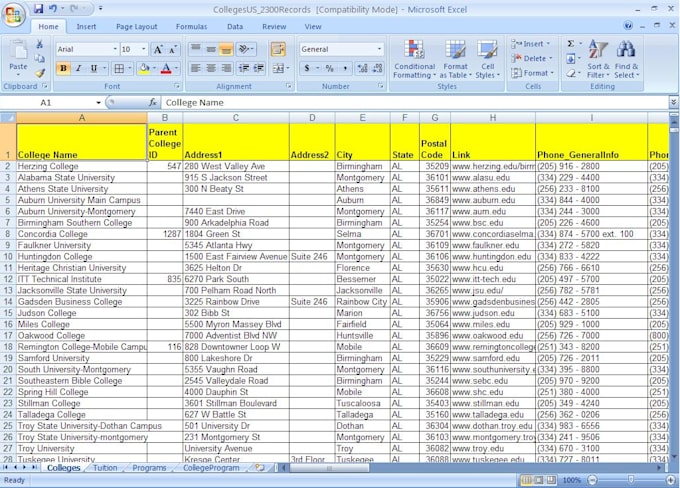Open the Tuition worksheet tab
The height and width of the screenshot is (488, 680).
click(105, 467)
